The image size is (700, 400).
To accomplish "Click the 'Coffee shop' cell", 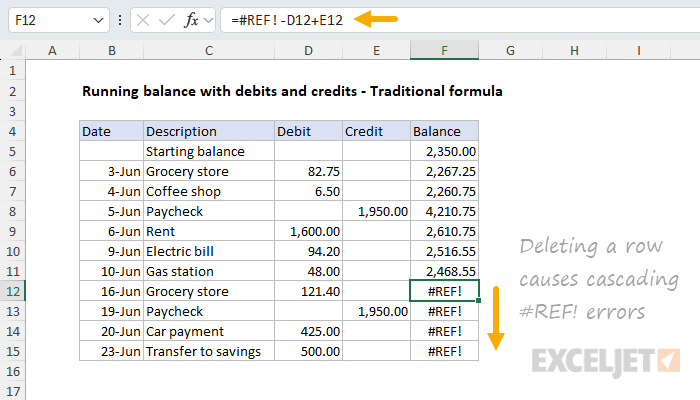I will 209,192.
